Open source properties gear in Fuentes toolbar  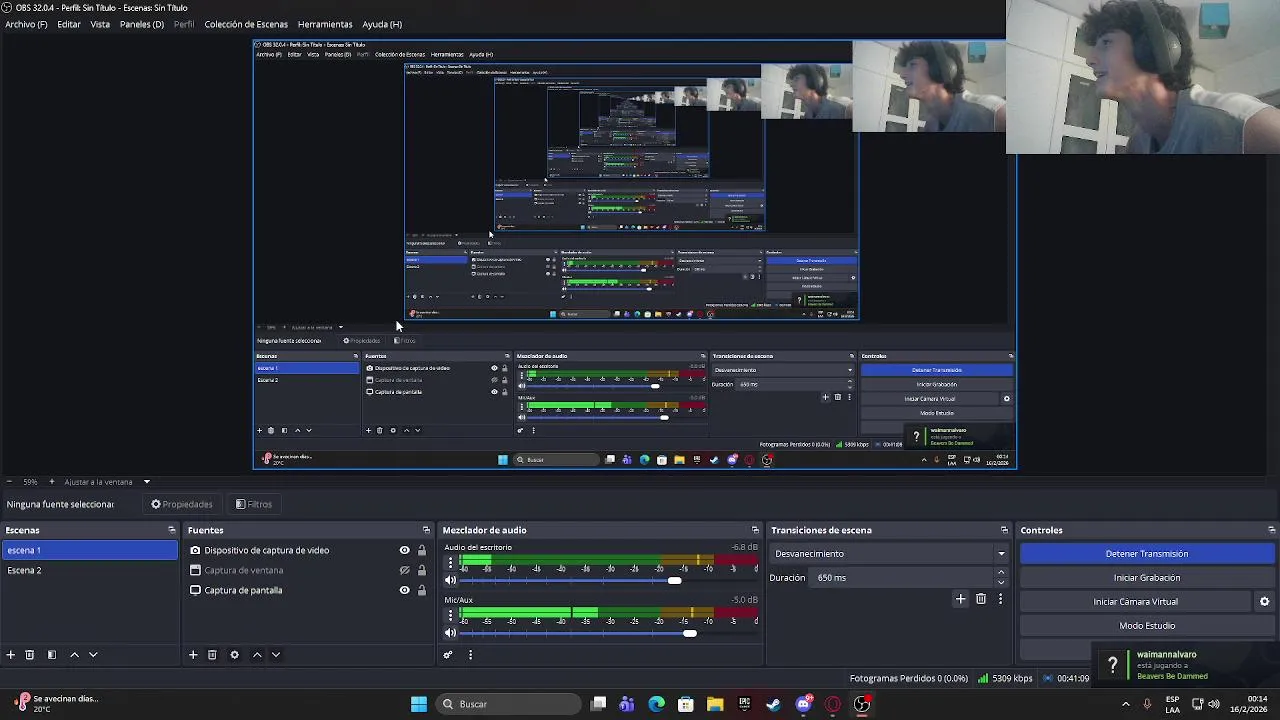point(235,655)
